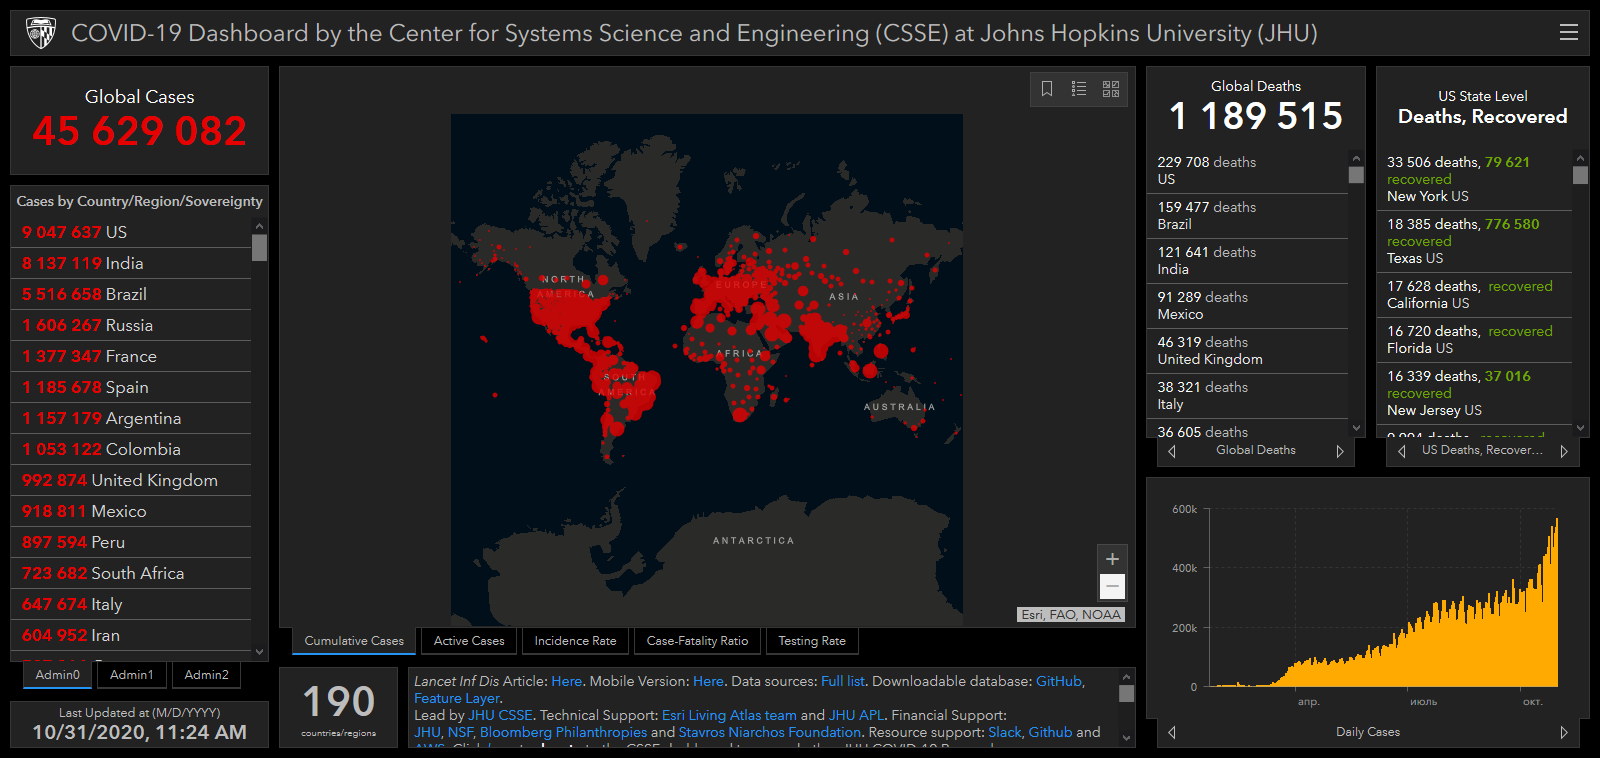Open the basemap gallery grid icon
The width and height of the screenshot is (1600, 758).
tap(1111, 89)
